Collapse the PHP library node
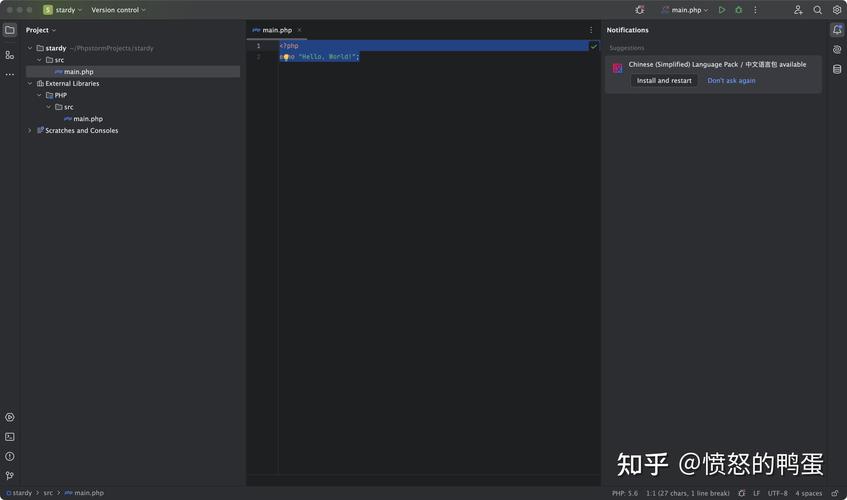 [39, 95]
